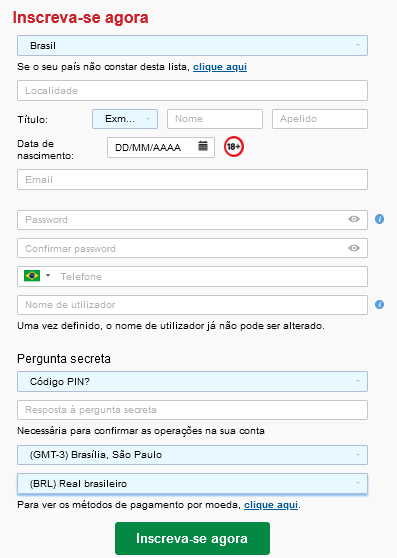Image resolution: width=397 pixels, height=558 pixels.
Task: Toggle visibility eye in Password field
Action: 354,219
